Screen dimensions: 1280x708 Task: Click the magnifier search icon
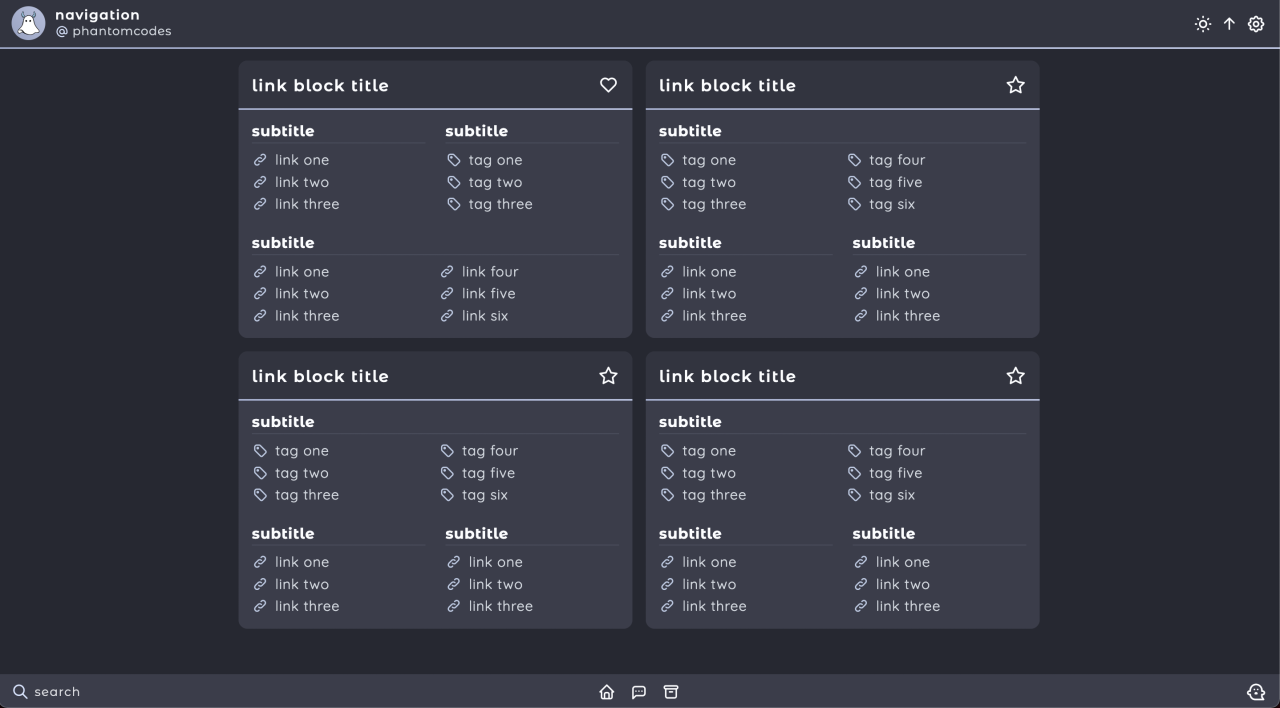pos(20,692)
